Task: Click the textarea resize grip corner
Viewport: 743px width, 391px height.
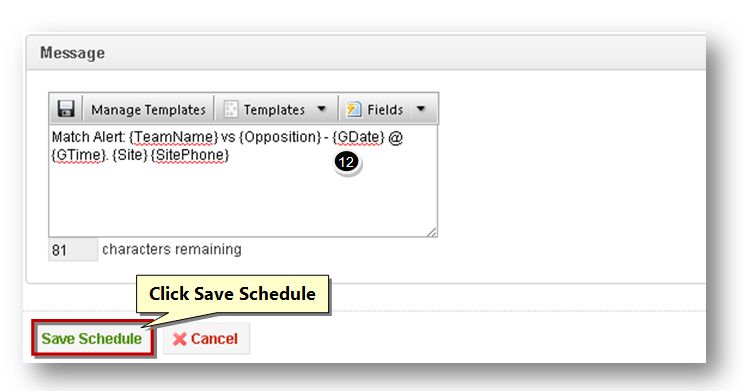Action: point(431,232)
